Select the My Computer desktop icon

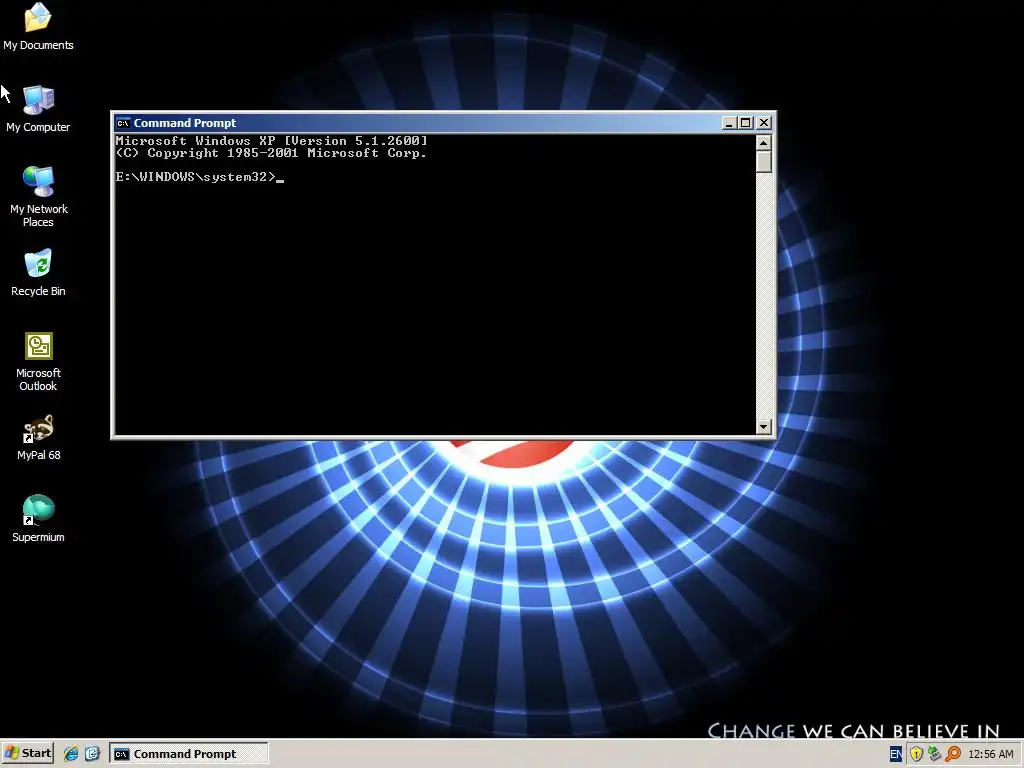click(38, 109)
